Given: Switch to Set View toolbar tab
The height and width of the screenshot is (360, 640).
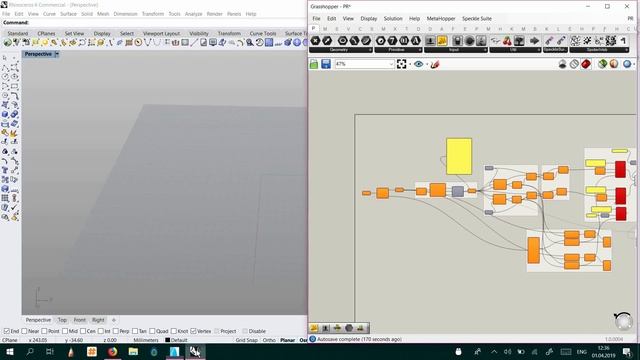Looking at the screenshot, I should pos(74,33).
